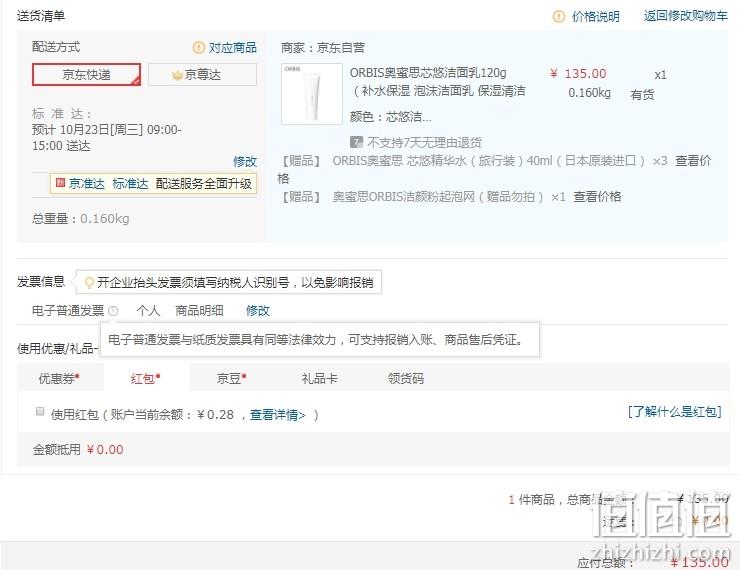740x570 pixels.
Task: Open the 红包 tab
Action: (x=145, y=378)
